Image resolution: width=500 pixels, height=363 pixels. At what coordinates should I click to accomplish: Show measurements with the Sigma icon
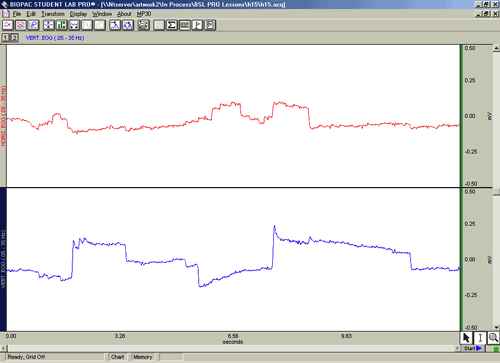point(172,25)
